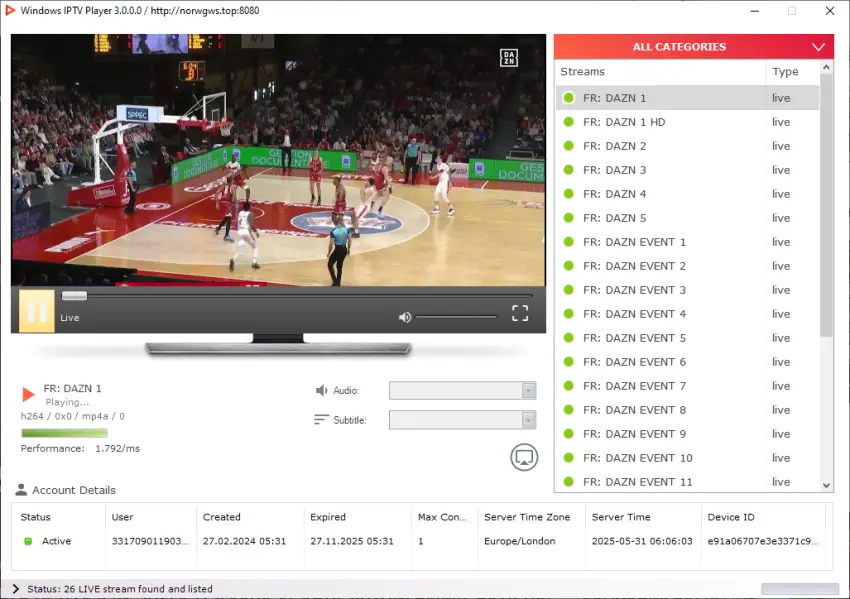The width and height of the screenshot is (850, 599).
Task: Select the FR: DAZN 5 stream
Action: click(x=687, y=218)
